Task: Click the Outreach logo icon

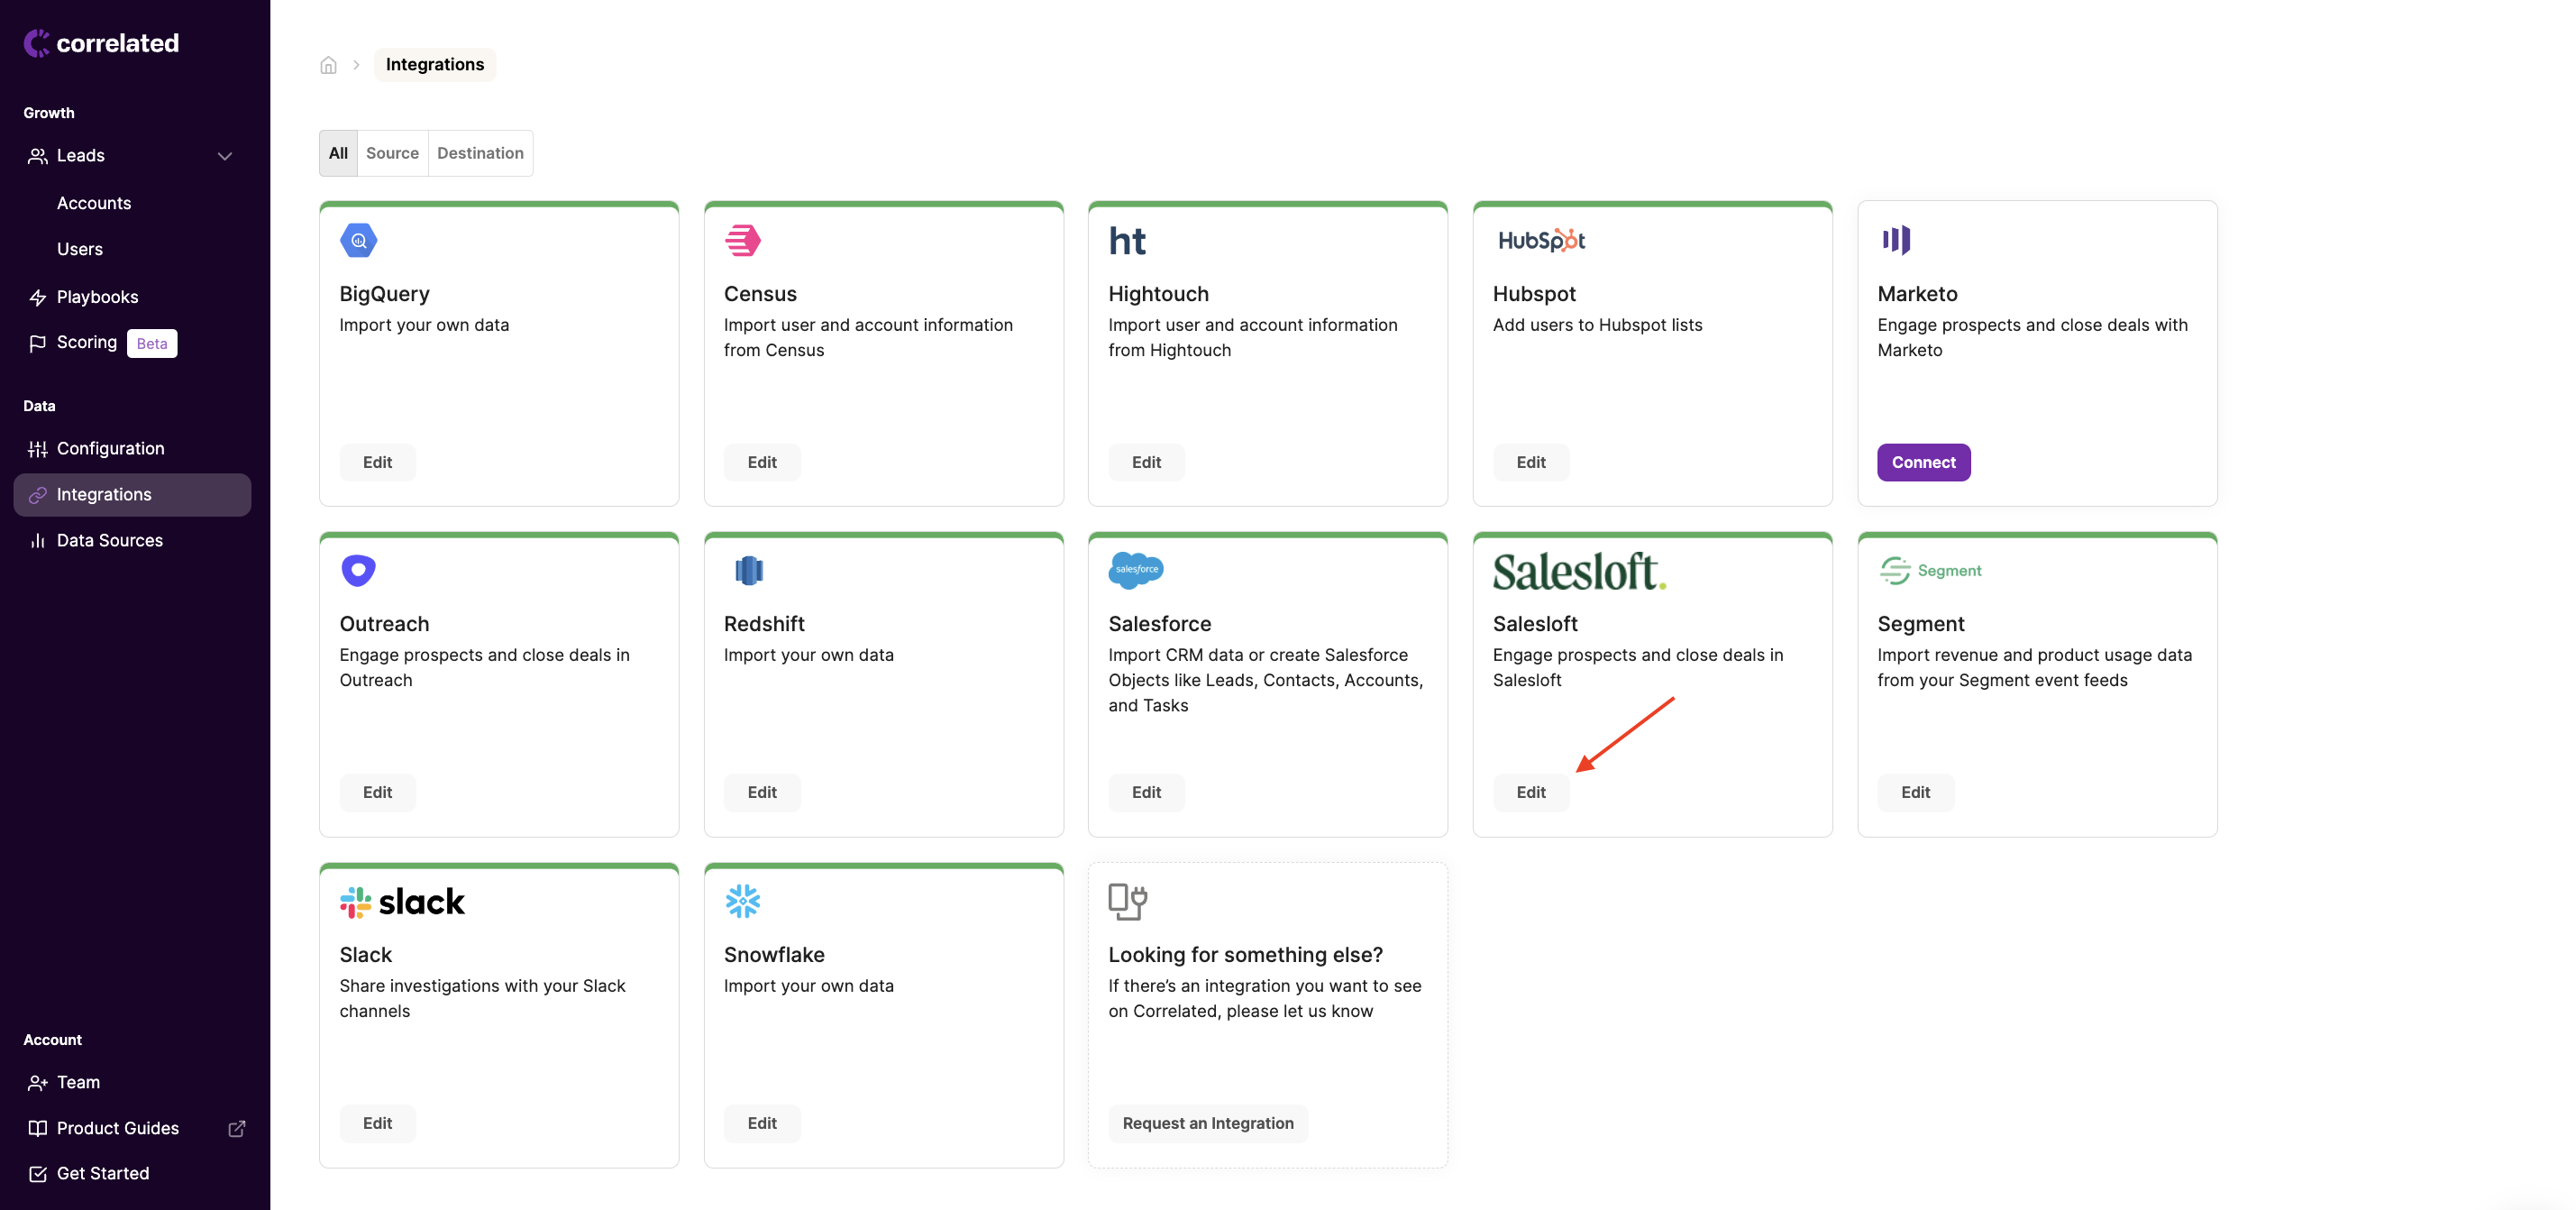Action: coord(358,570)
